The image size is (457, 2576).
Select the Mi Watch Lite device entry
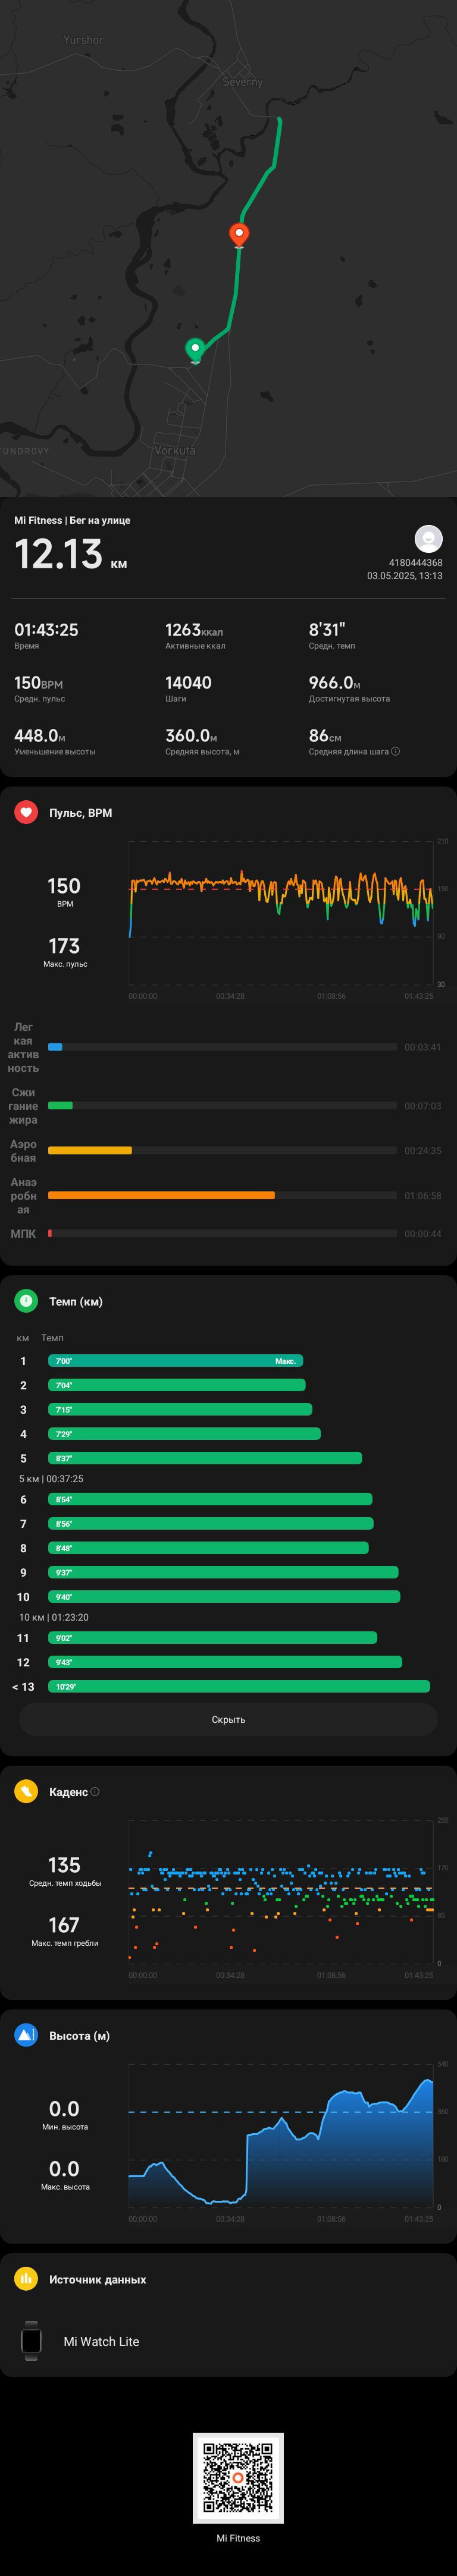click(x=228, y=2341)
